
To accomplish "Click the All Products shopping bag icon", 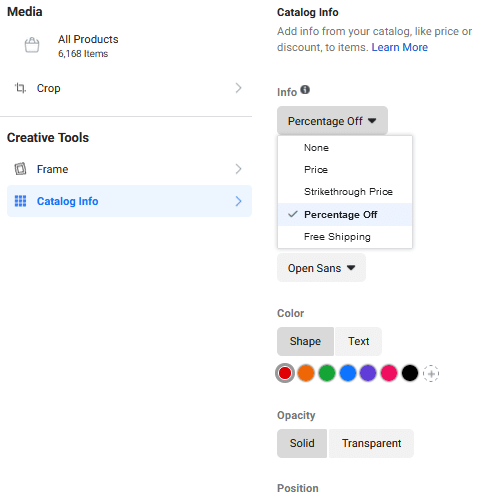I will click(32, 45).
